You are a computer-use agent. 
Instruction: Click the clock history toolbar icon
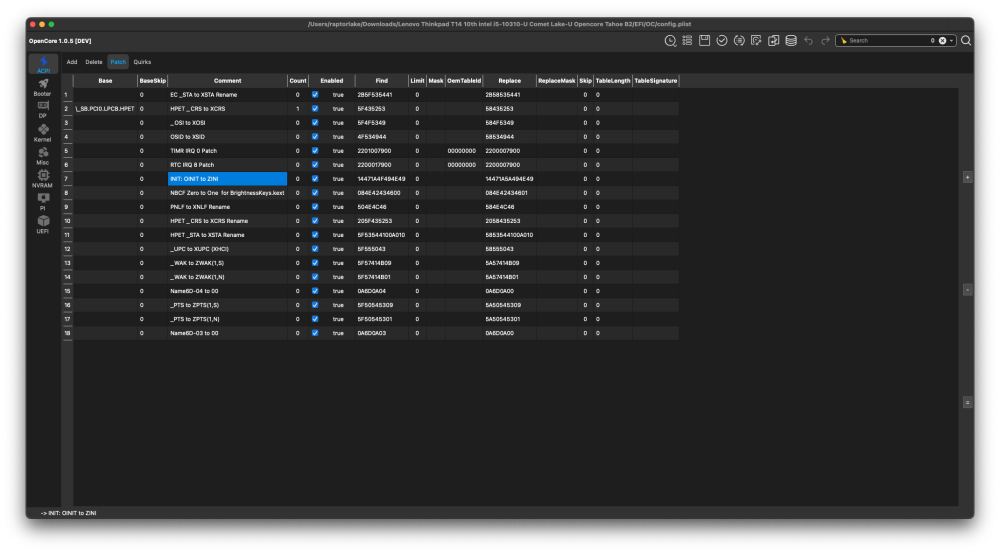coord(670,41)
